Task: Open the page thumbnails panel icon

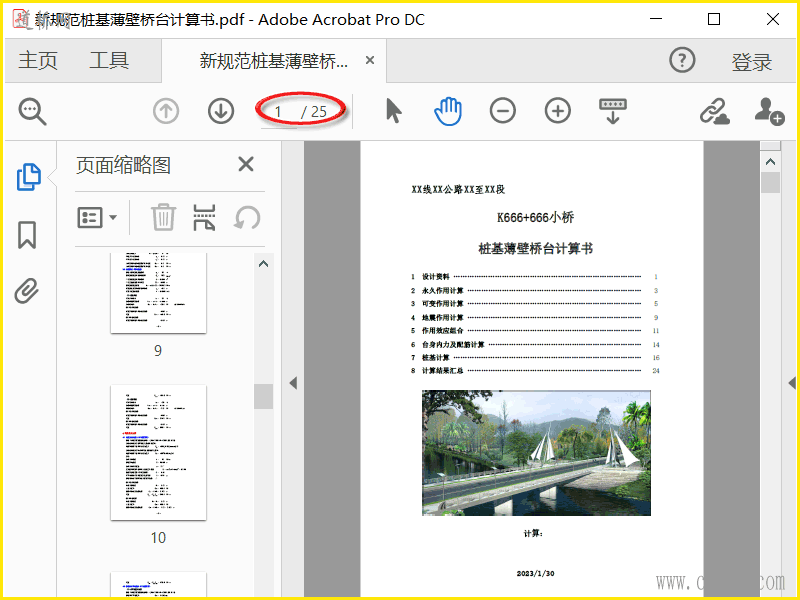Action: point(29,177)
